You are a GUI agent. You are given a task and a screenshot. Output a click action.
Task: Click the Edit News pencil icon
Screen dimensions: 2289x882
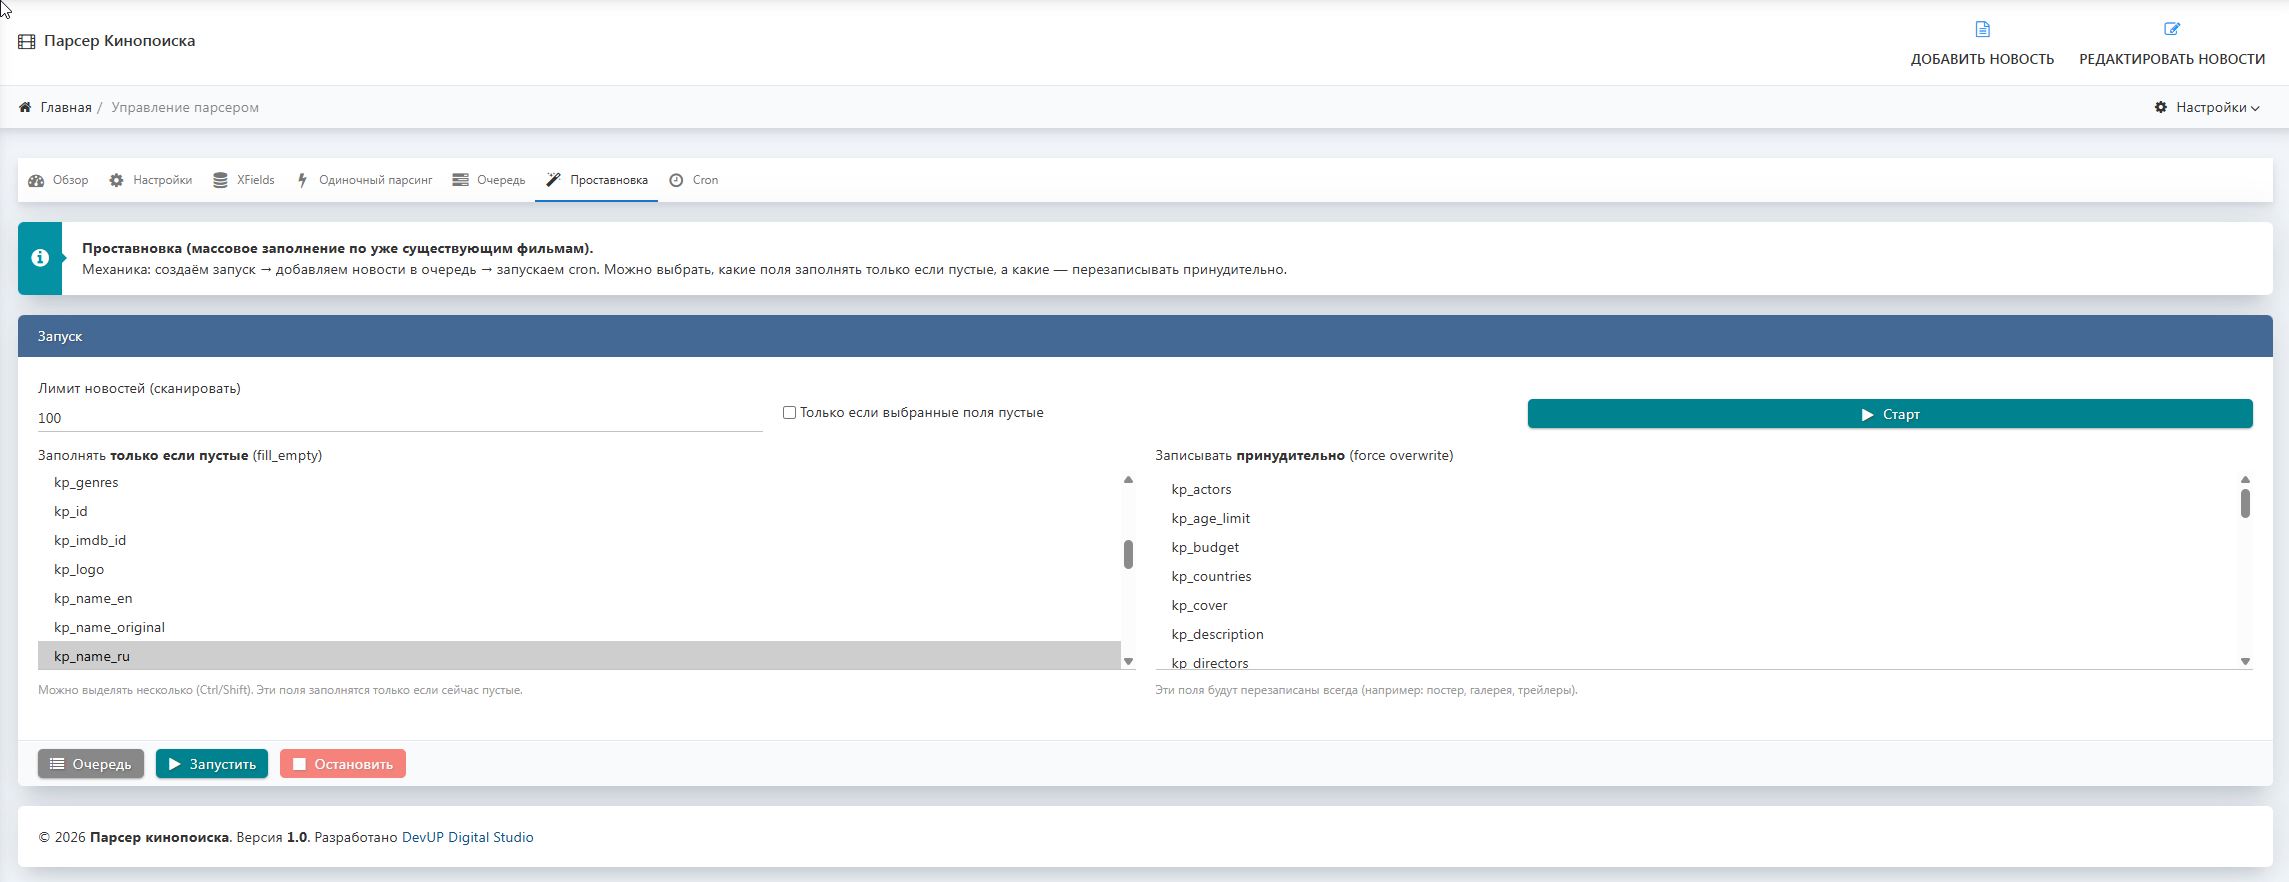[2171, 29]
